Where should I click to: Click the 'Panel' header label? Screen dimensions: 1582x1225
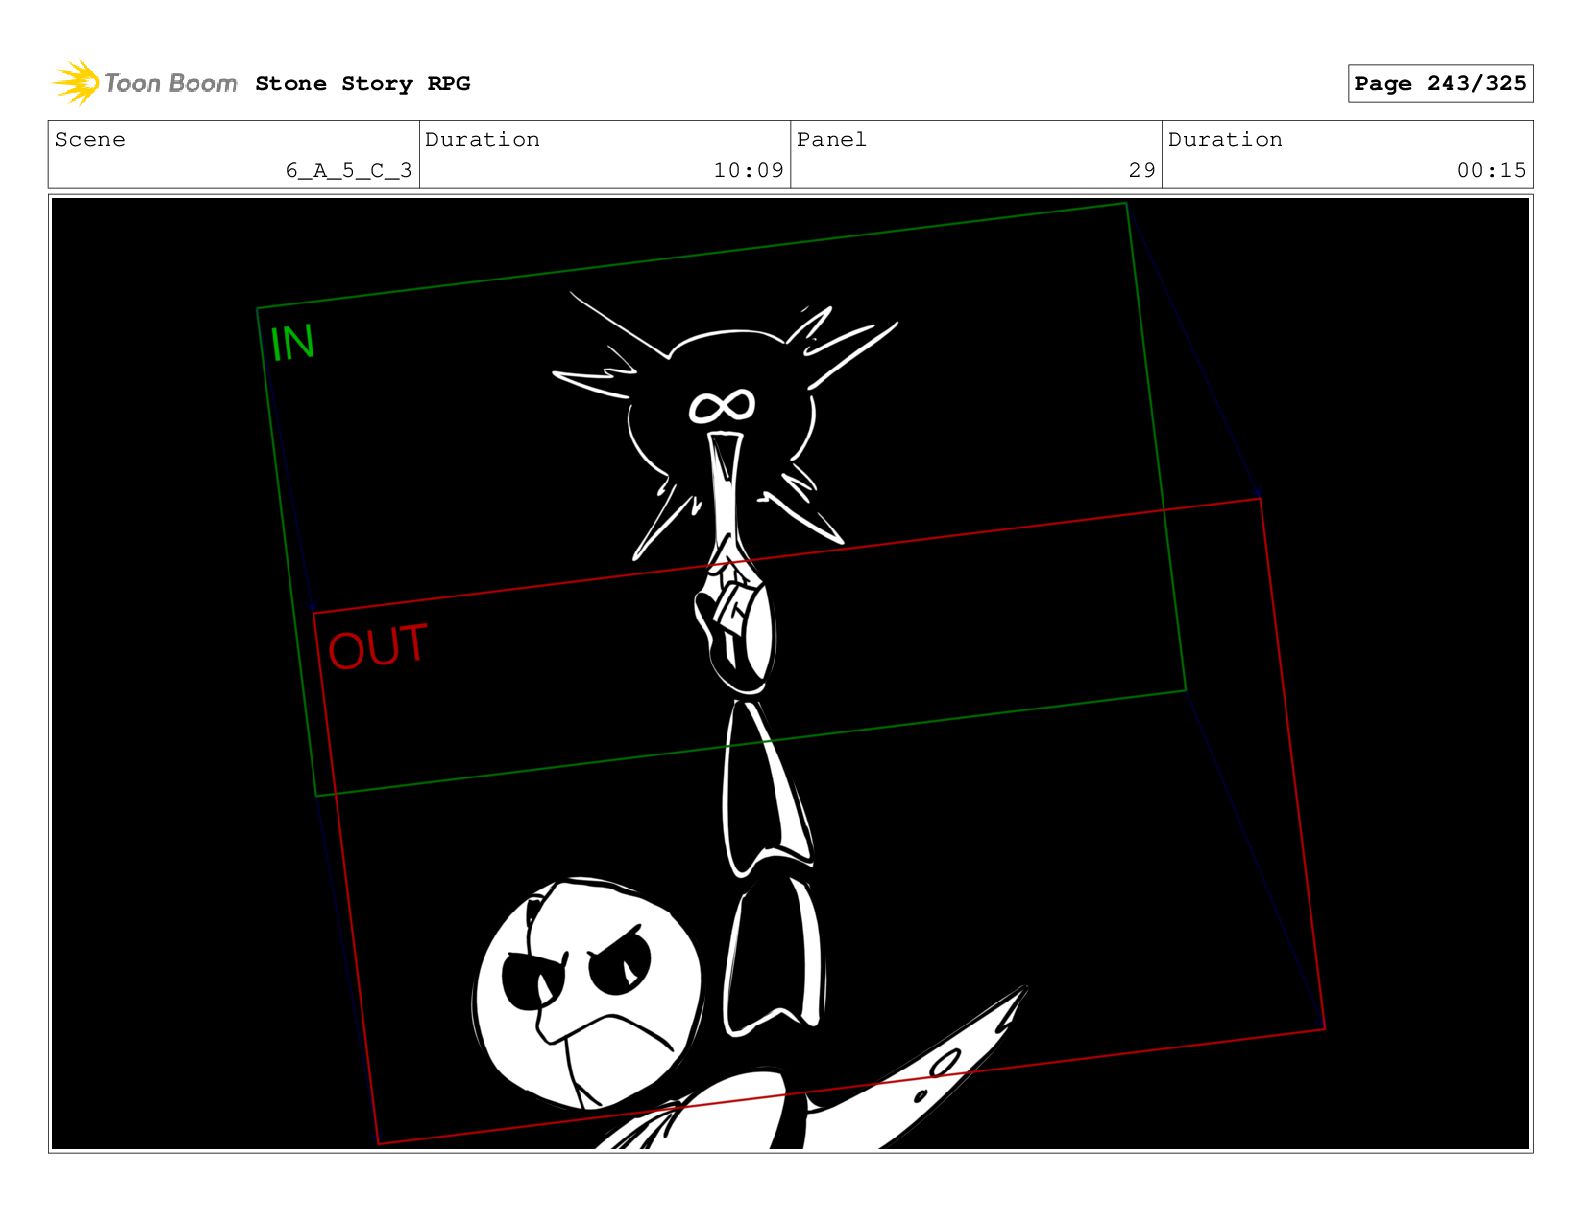click(832, 140)
